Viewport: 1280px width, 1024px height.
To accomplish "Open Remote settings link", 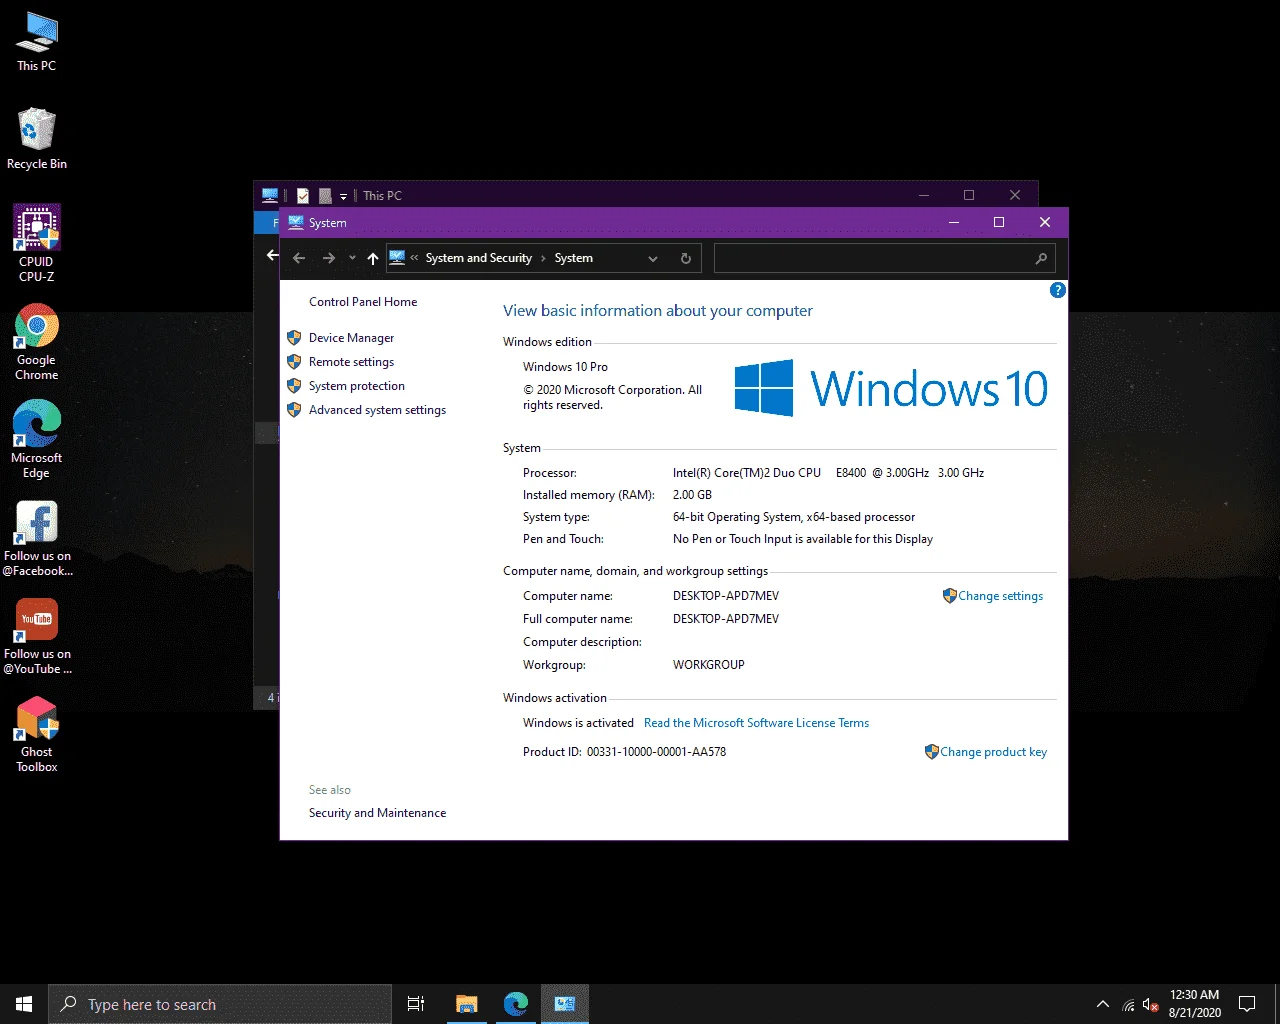I will click(351, 362).
